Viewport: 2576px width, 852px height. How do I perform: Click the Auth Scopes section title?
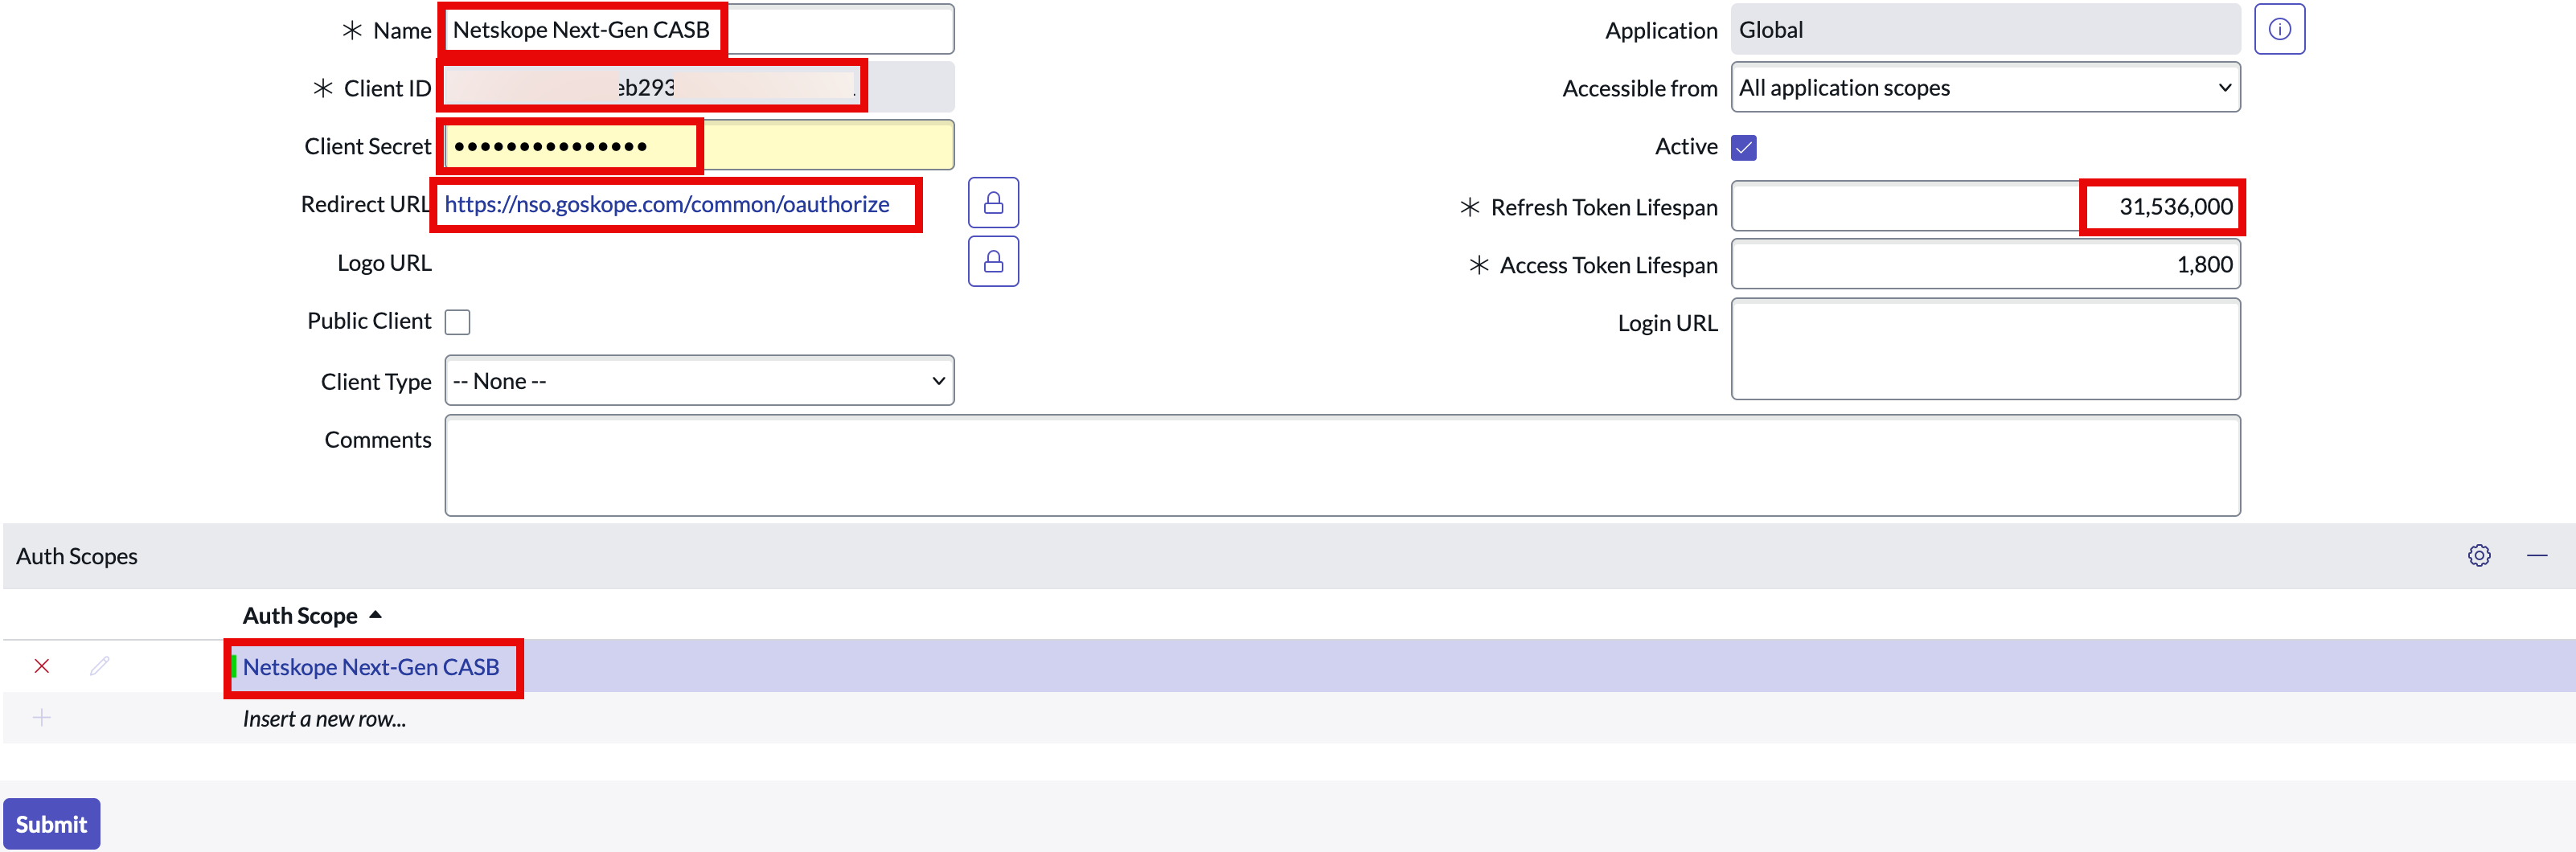coord(77,556)
